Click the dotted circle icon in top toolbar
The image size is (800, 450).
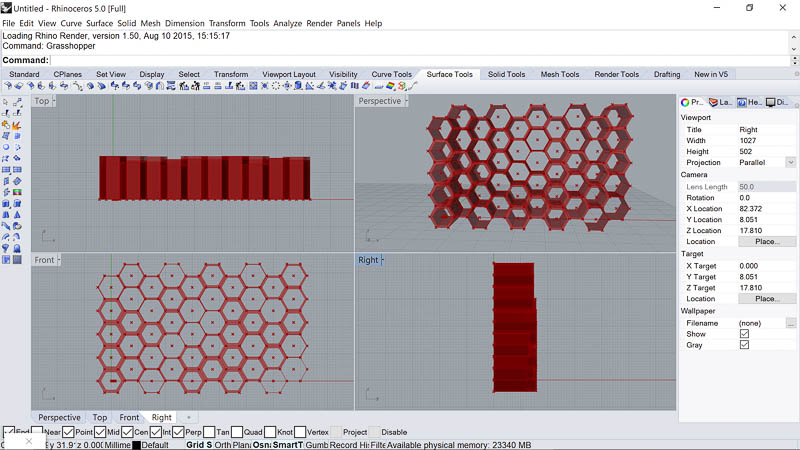coord(276,86)
